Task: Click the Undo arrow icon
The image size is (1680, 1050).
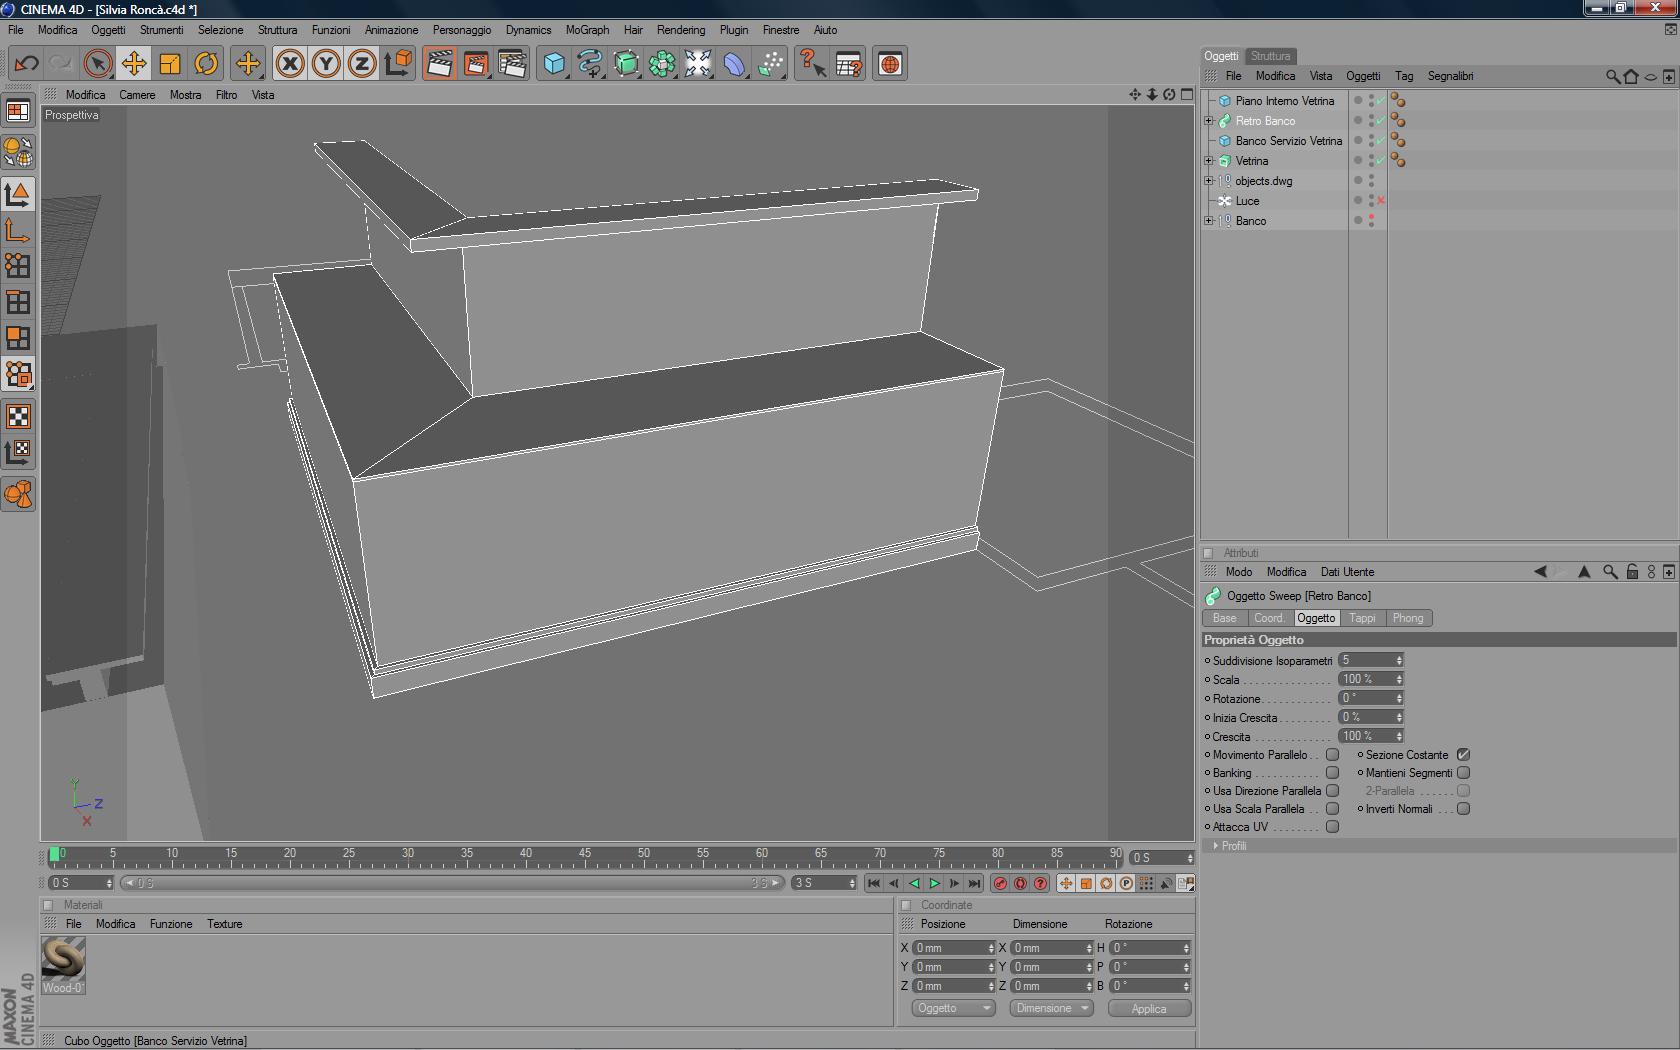Action: (x=27, y=64)
